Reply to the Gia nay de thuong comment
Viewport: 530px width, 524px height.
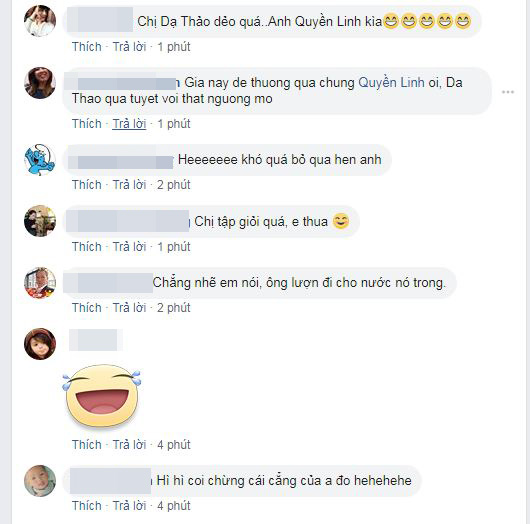click(129, 124)
